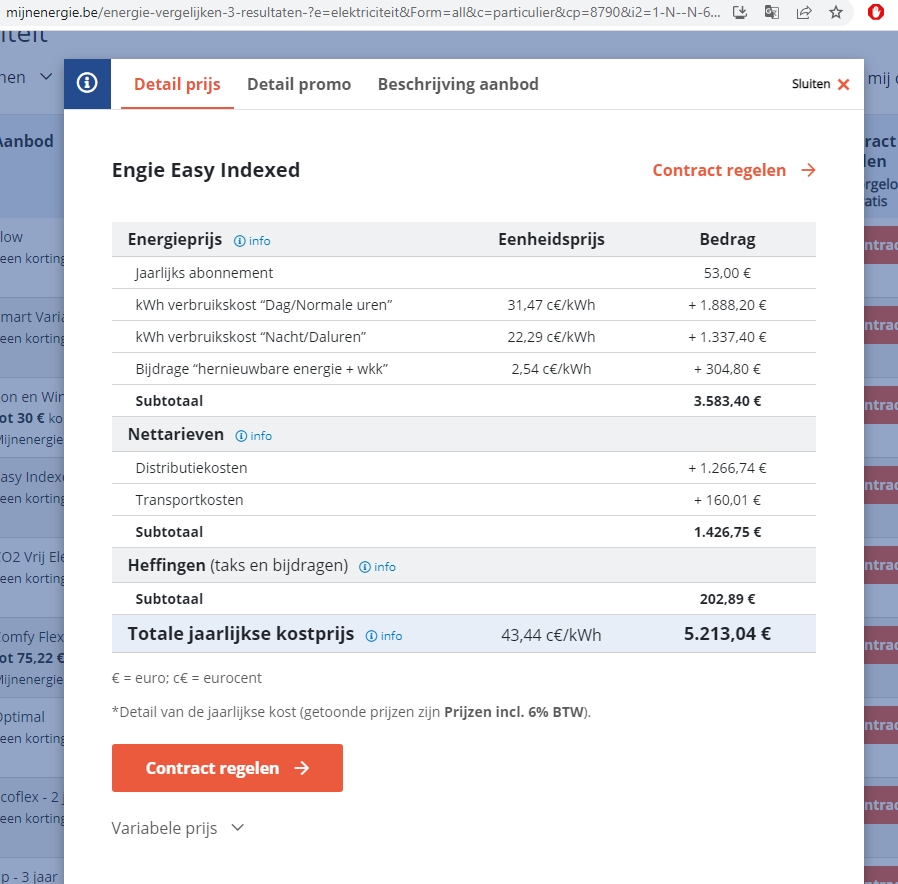Expand the Variabele prijs section
898x884 pixels.
point(178,828)
